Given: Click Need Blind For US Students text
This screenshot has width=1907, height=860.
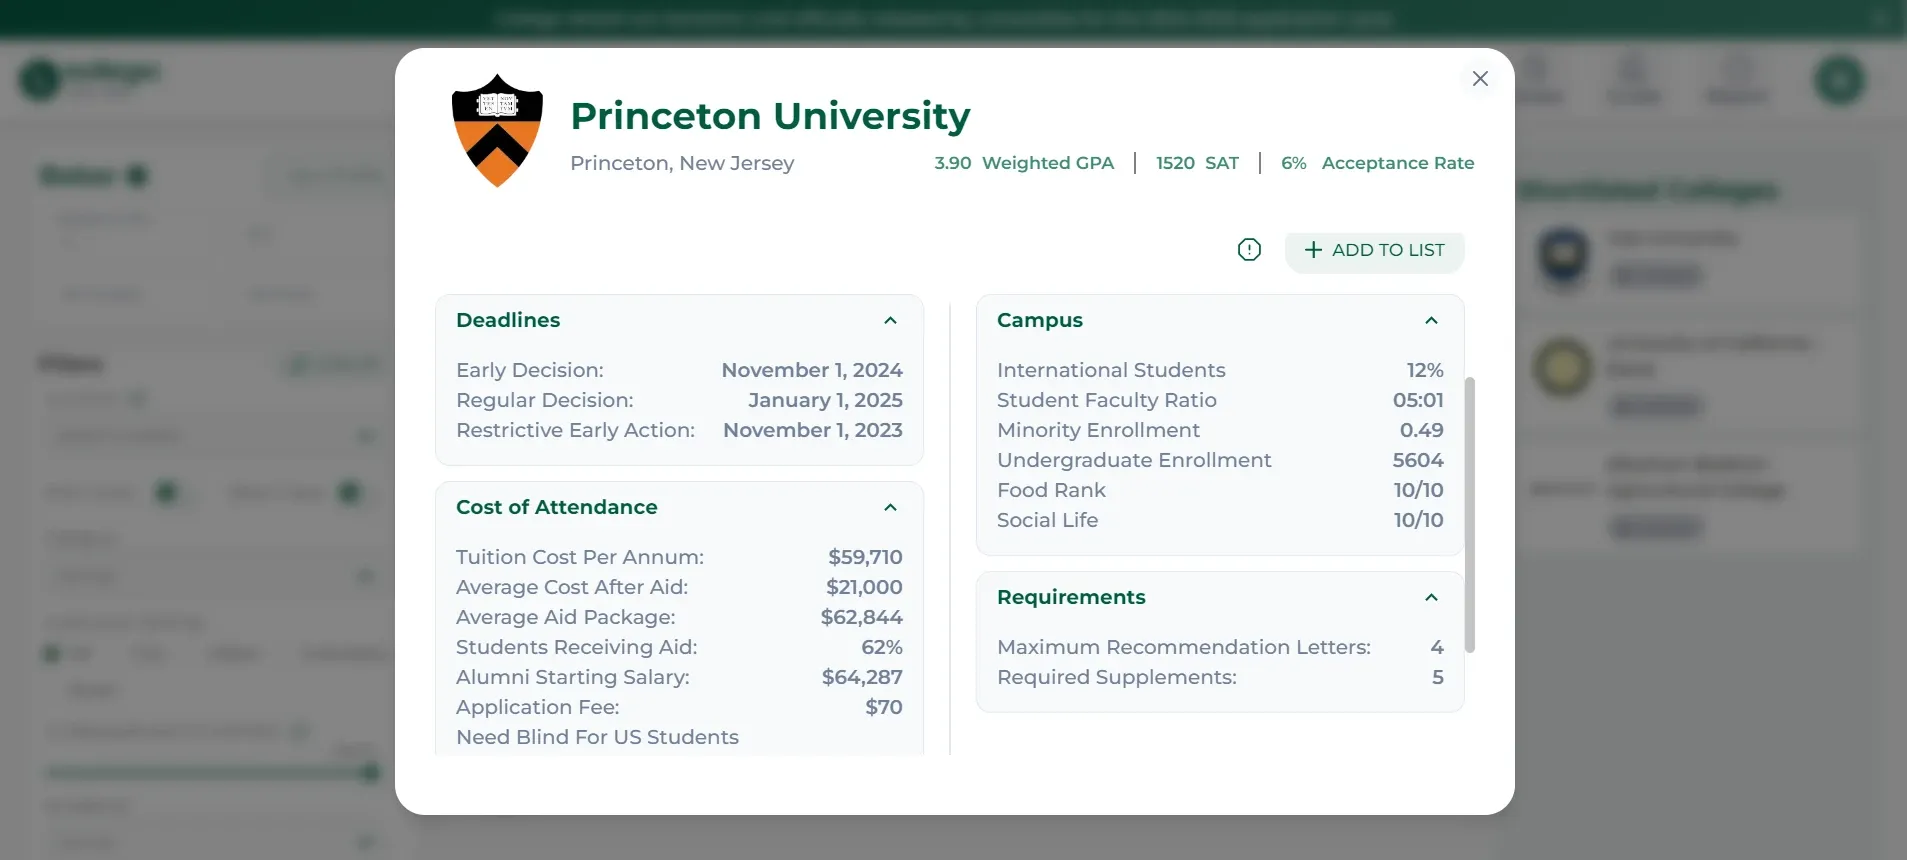Looking at the screenshot, I should tap(597, 737).
